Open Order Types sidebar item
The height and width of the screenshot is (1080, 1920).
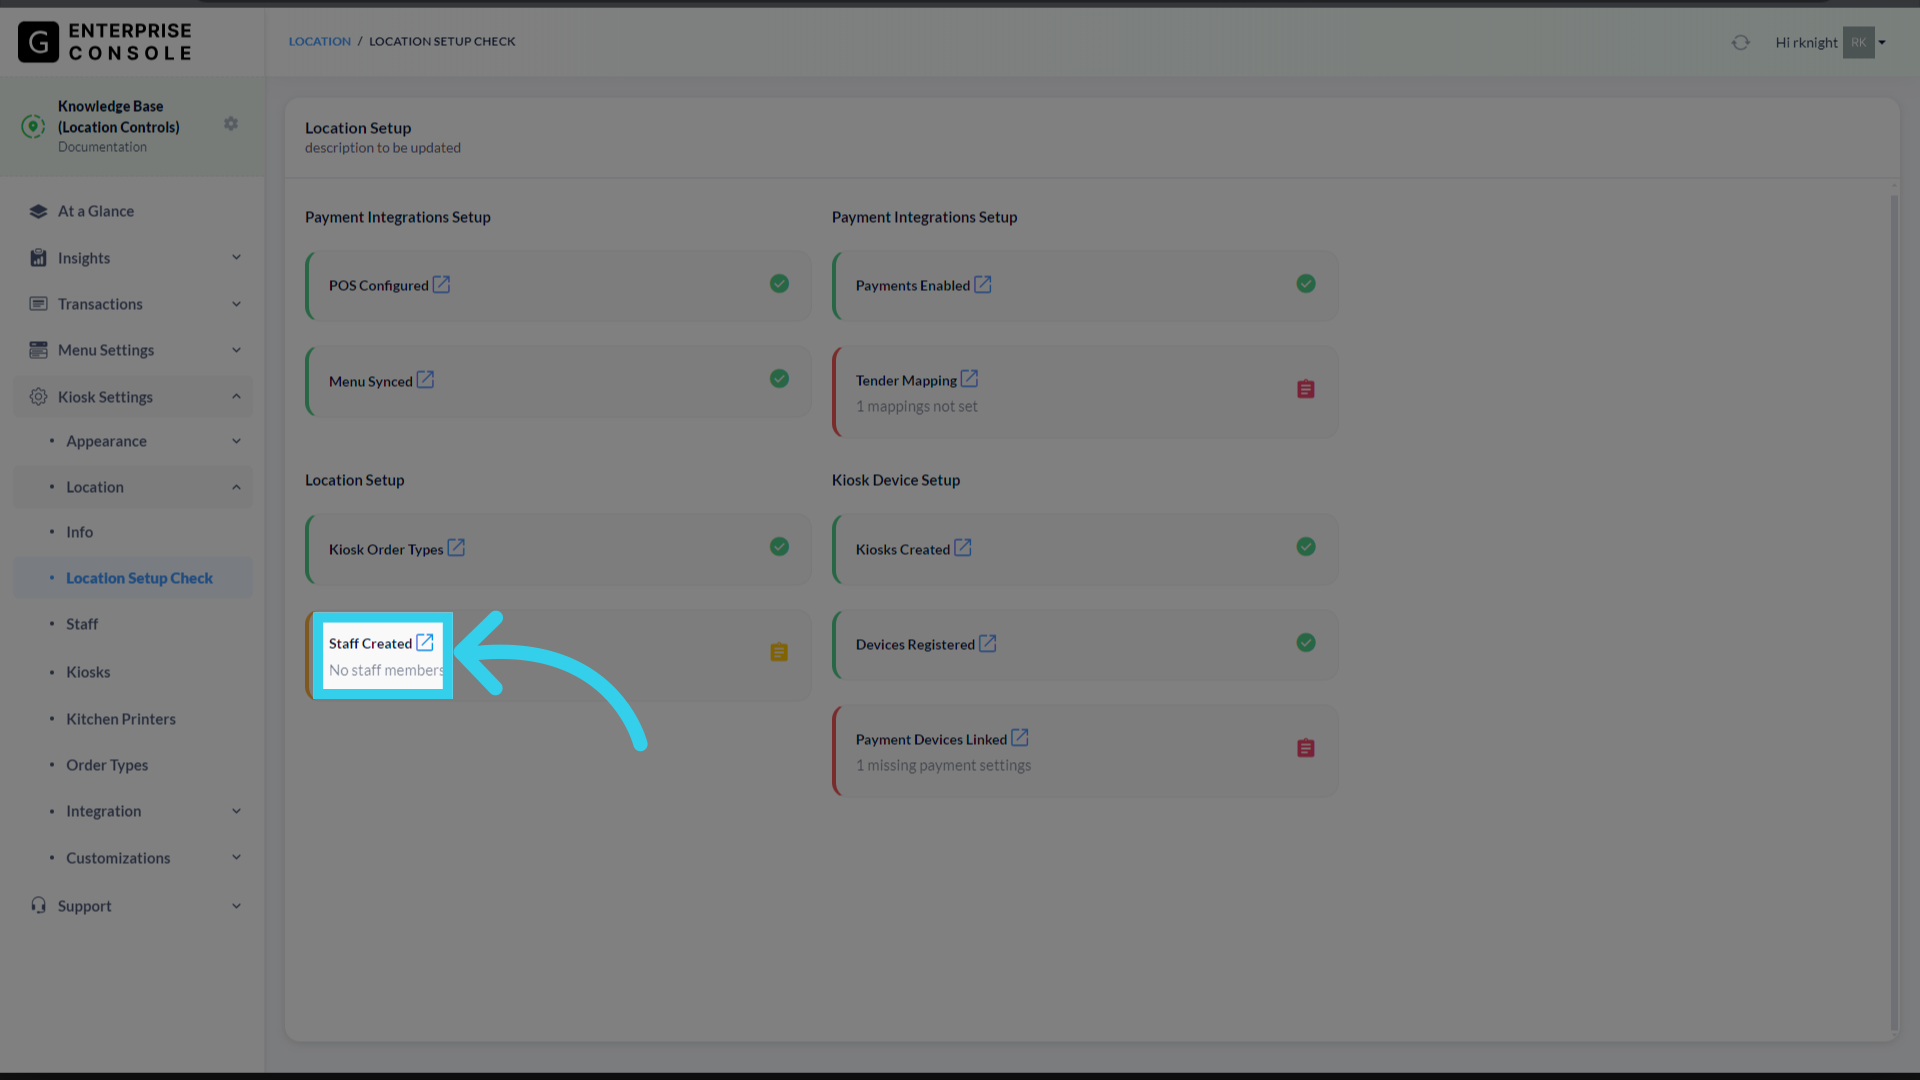[107, 765]
